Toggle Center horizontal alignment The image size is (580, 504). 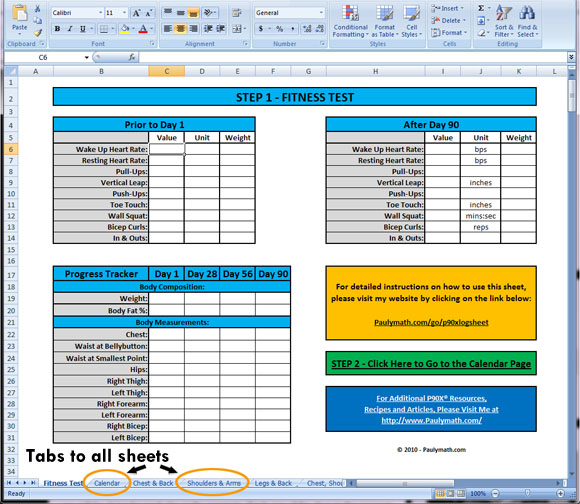(180, 28)
